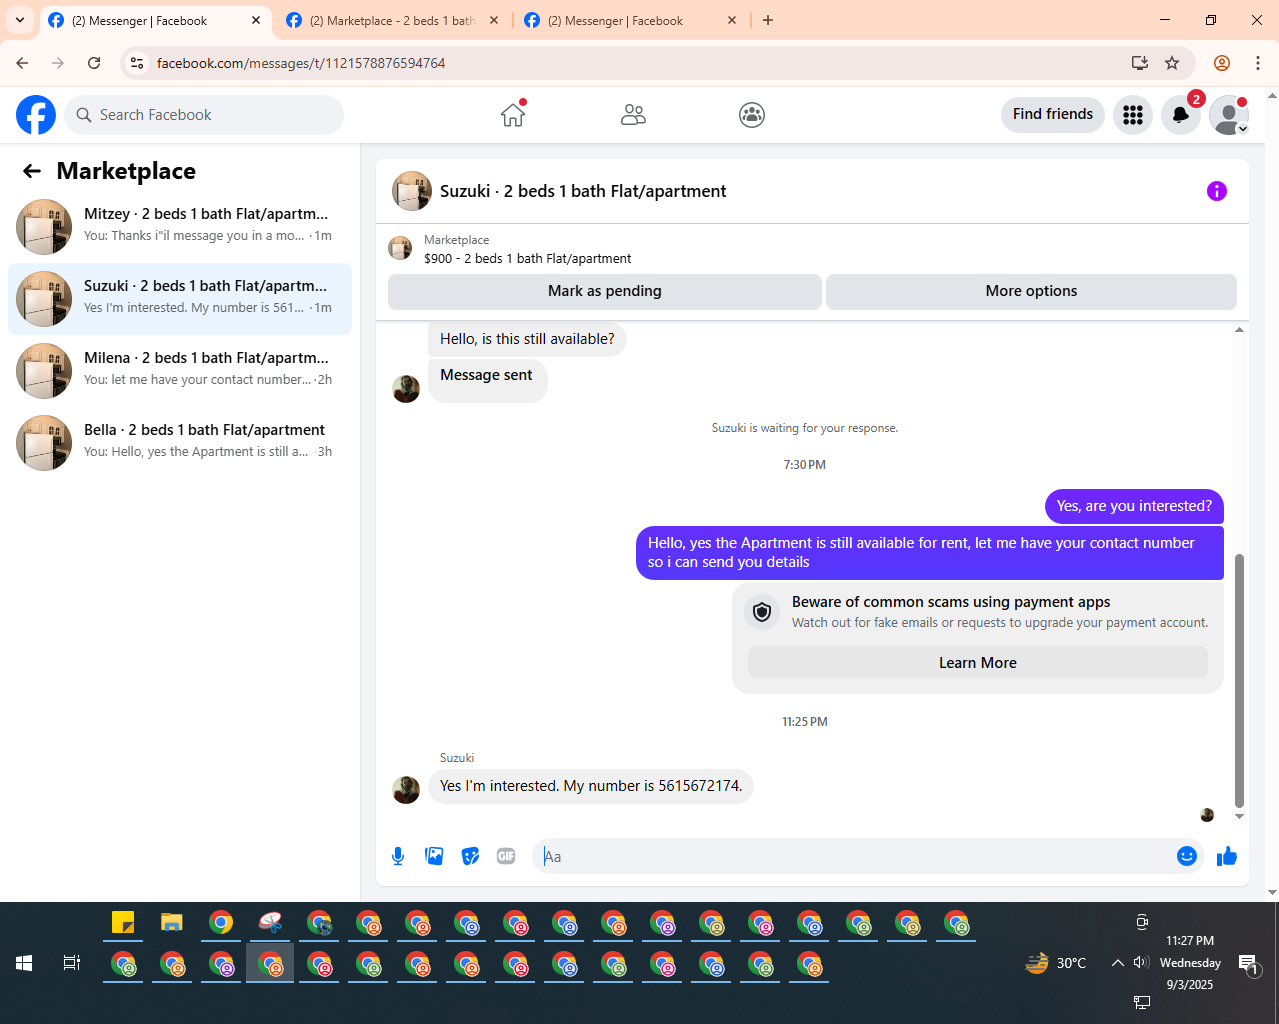Open the account profile menu
Image resolution: width=1279 pixels, height=1024 pixels.
[x=1228, y=115]
